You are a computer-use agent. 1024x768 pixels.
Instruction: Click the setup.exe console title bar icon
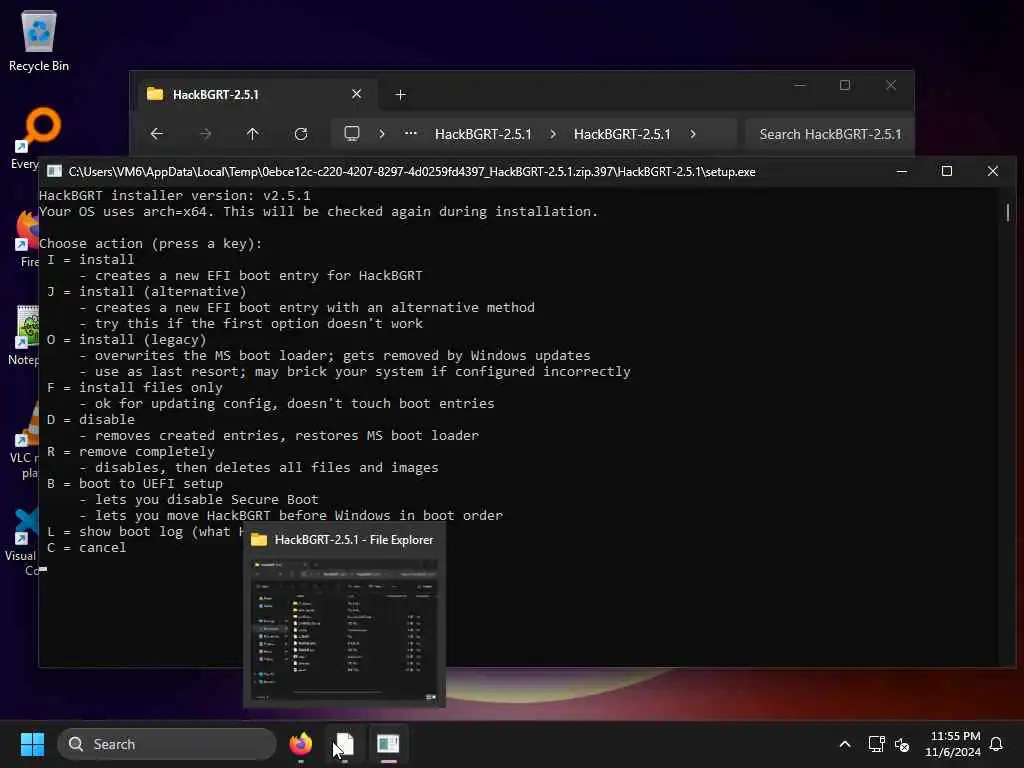click(54, 171)
